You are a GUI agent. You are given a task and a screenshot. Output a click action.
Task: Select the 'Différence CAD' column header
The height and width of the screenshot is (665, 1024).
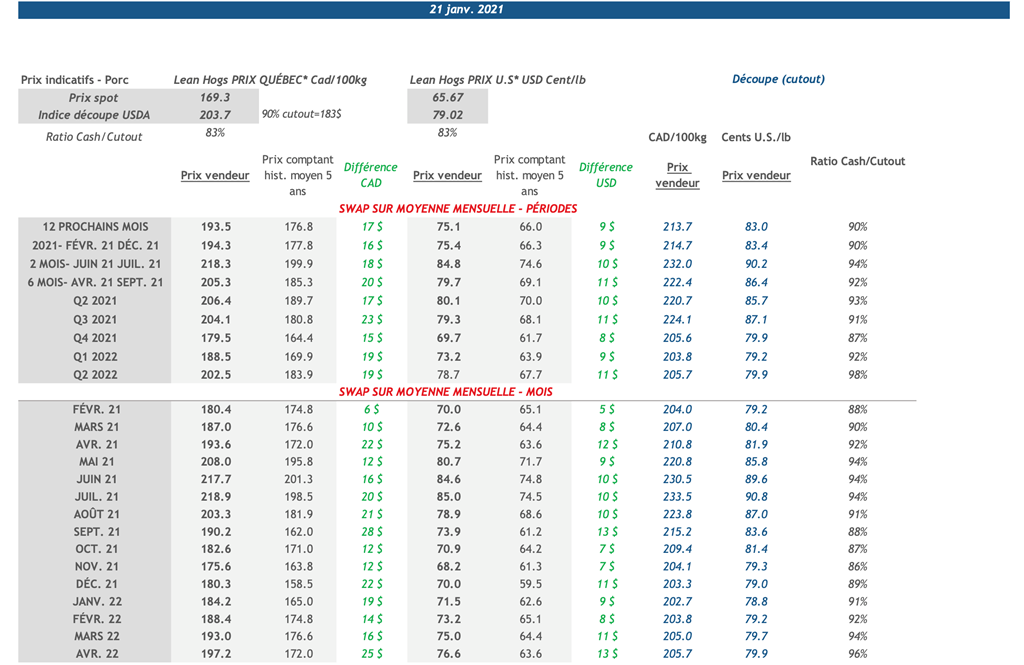[x=370, y=175]
